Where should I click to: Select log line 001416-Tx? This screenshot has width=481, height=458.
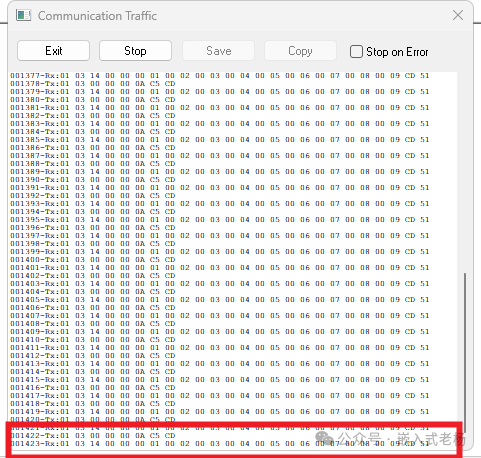[x=93, y=388]
